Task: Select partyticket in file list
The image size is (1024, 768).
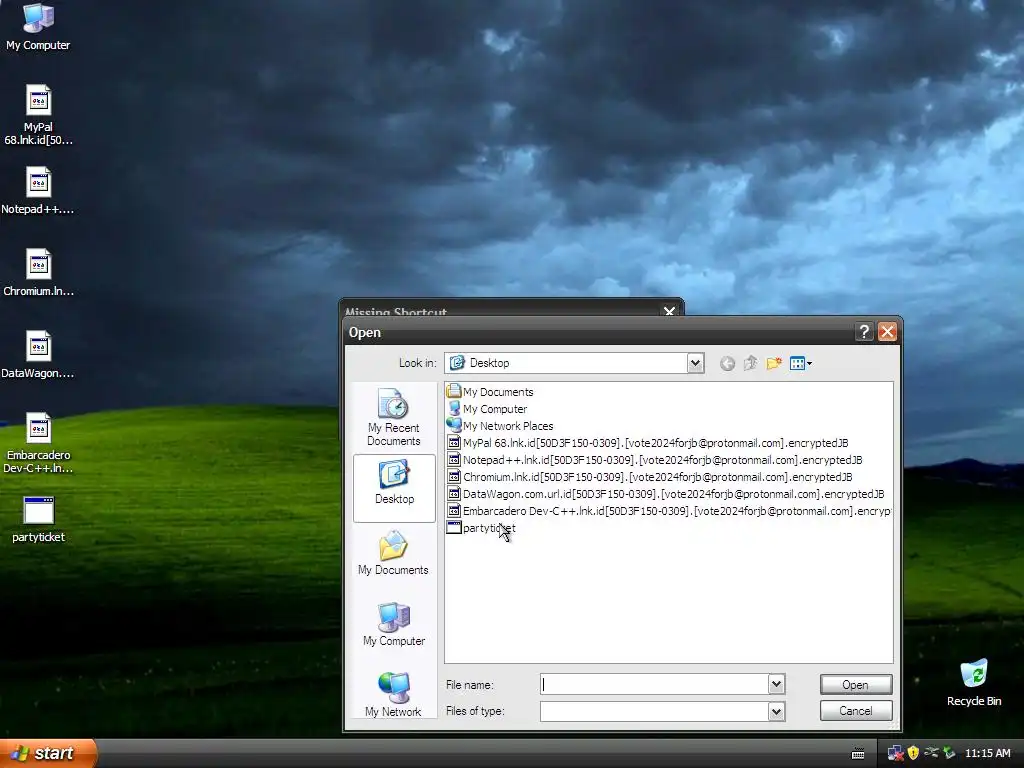Action: coord(481,528)
